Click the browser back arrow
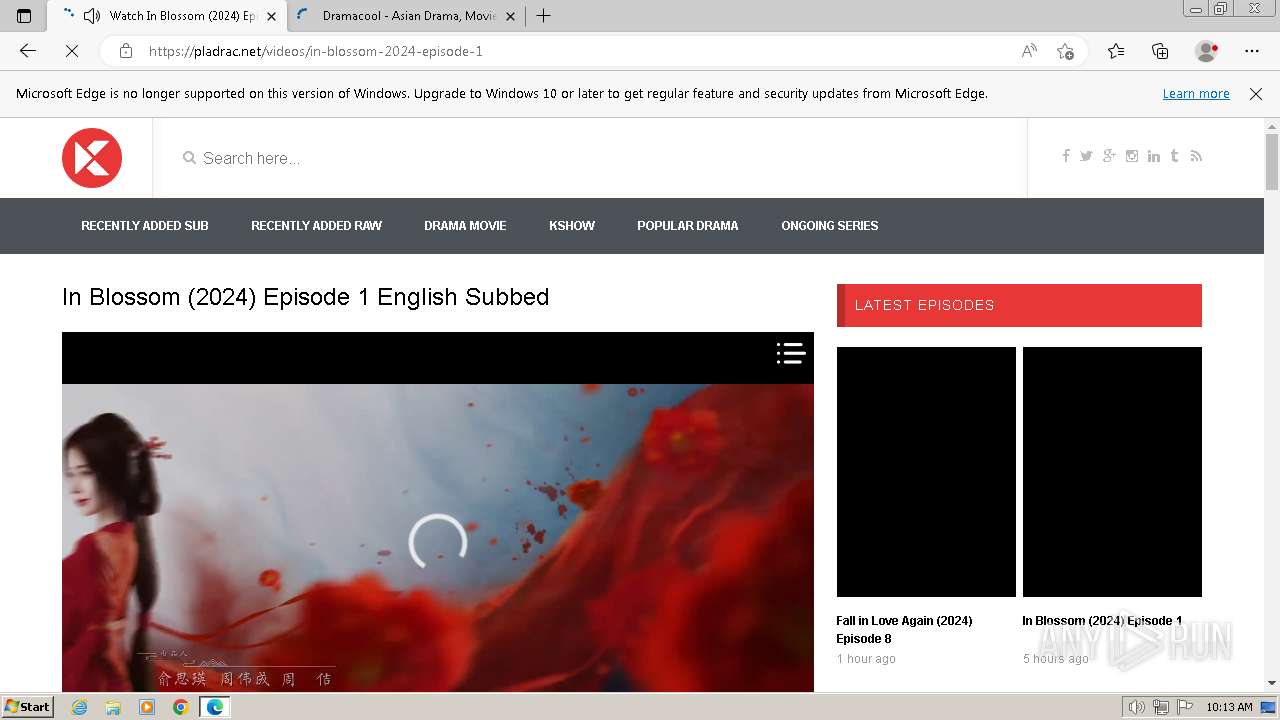This screenshot has width=1280, height=720. click(x=28, y=51)
